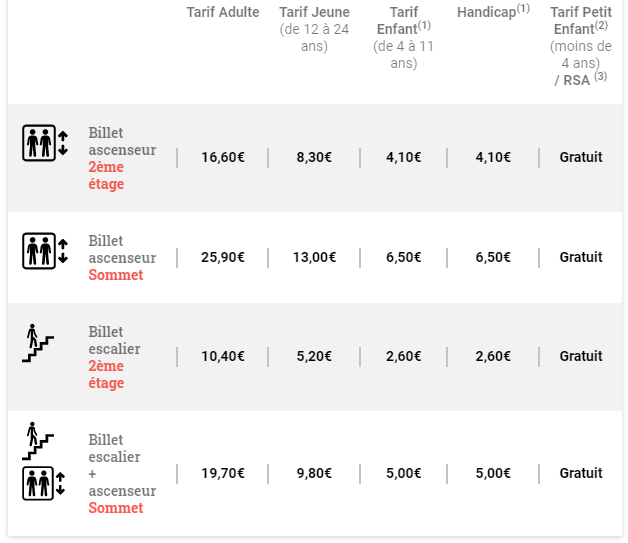Click the Tarif Petit Enfant / RSA header
The height and width of the screenshot is (543, 628).
(x=581, y=46)
